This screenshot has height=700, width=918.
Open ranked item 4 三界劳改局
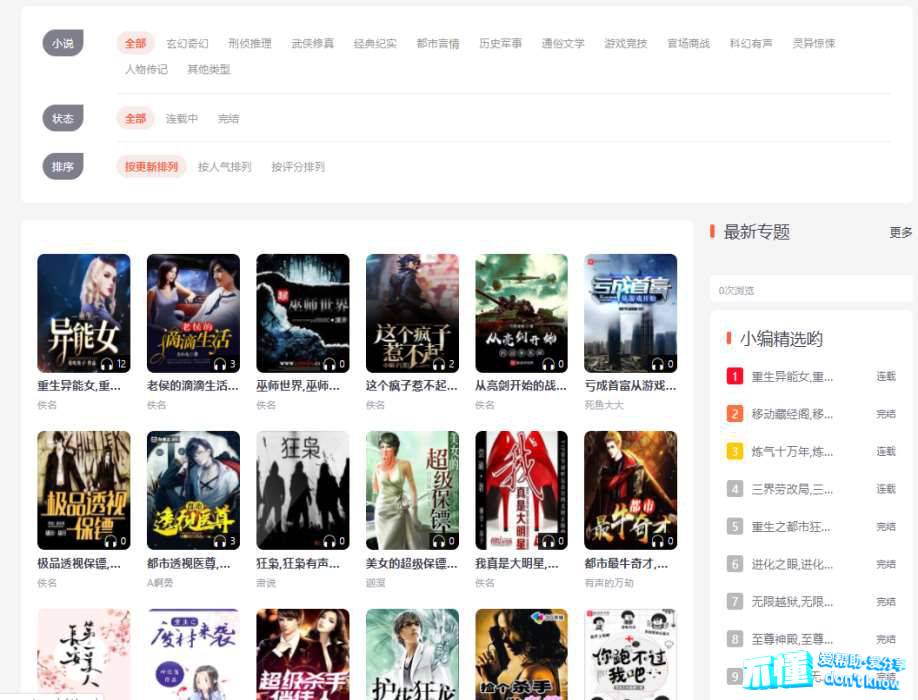(x=792, y=489)
